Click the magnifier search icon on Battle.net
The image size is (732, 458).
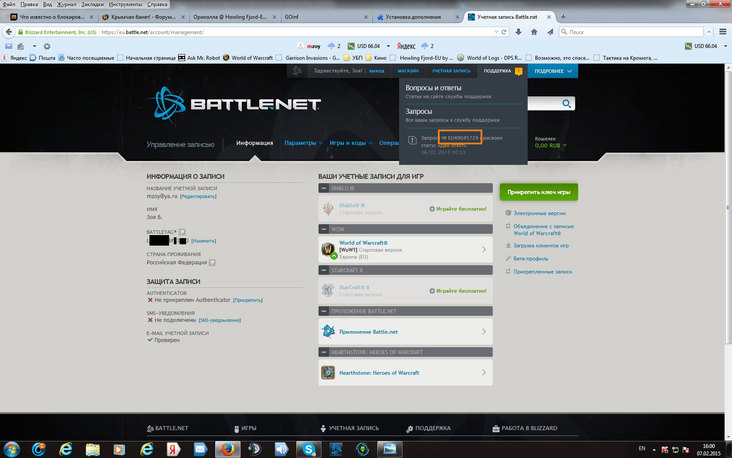[566, 104]
